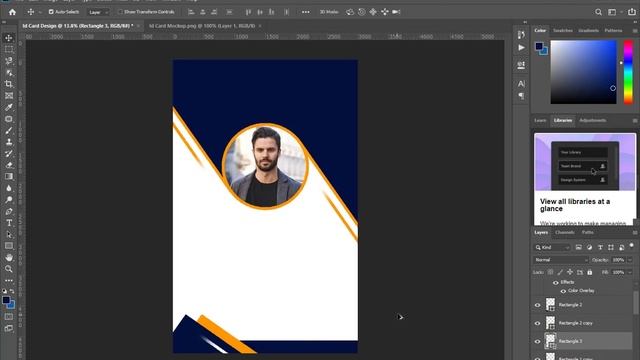This screenshot has width=640, height=360.
Task: Hide the Rectangle 2 layer
Action: click(x=538, y=305)
